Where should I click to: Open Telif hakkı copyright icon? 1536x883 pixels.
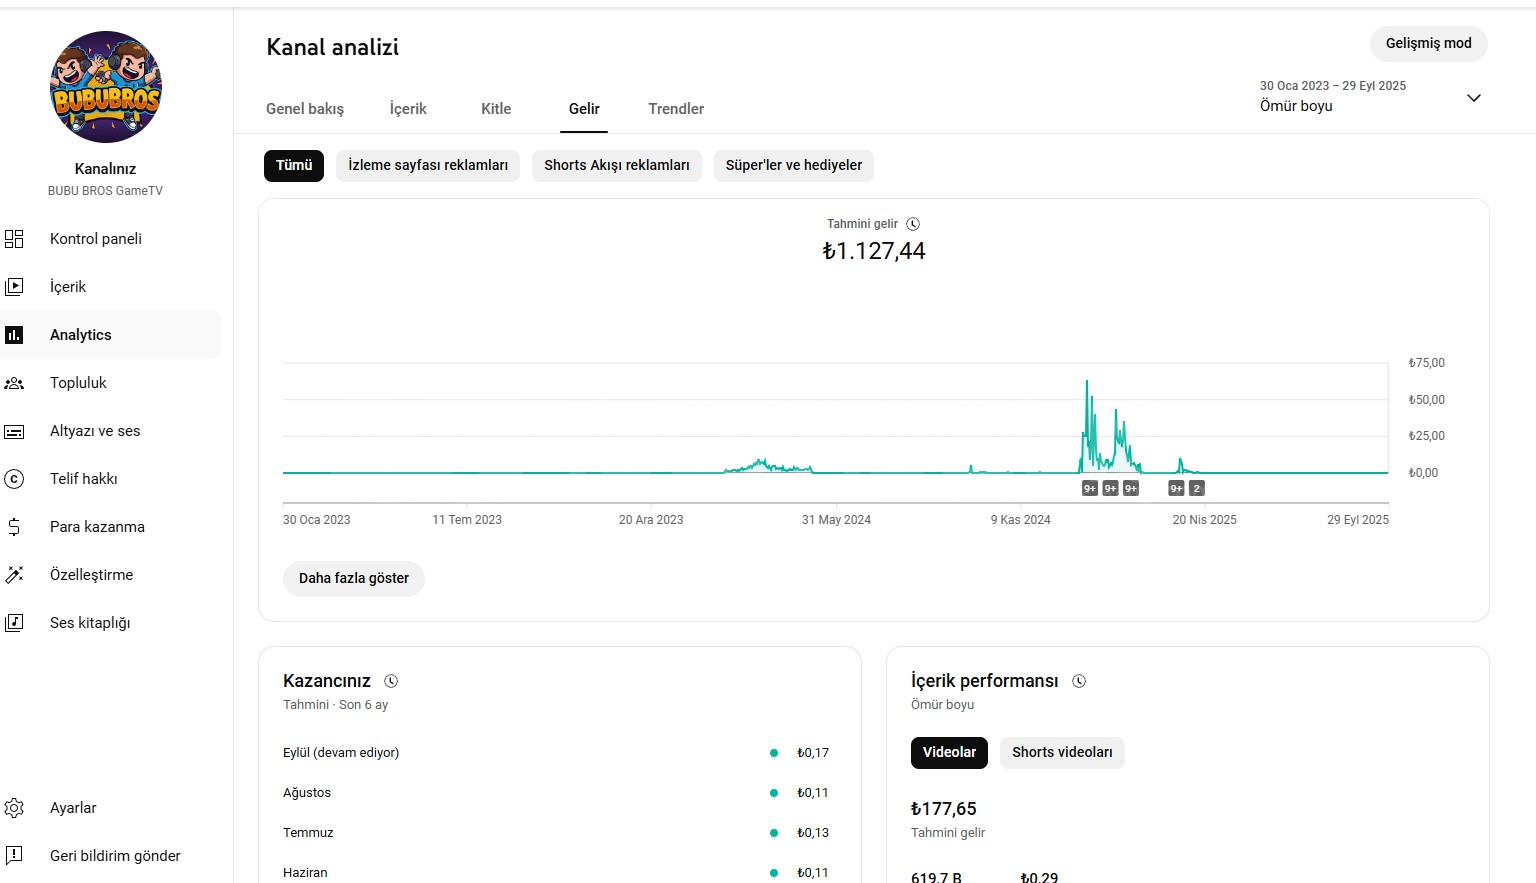[x=14, y=479]
